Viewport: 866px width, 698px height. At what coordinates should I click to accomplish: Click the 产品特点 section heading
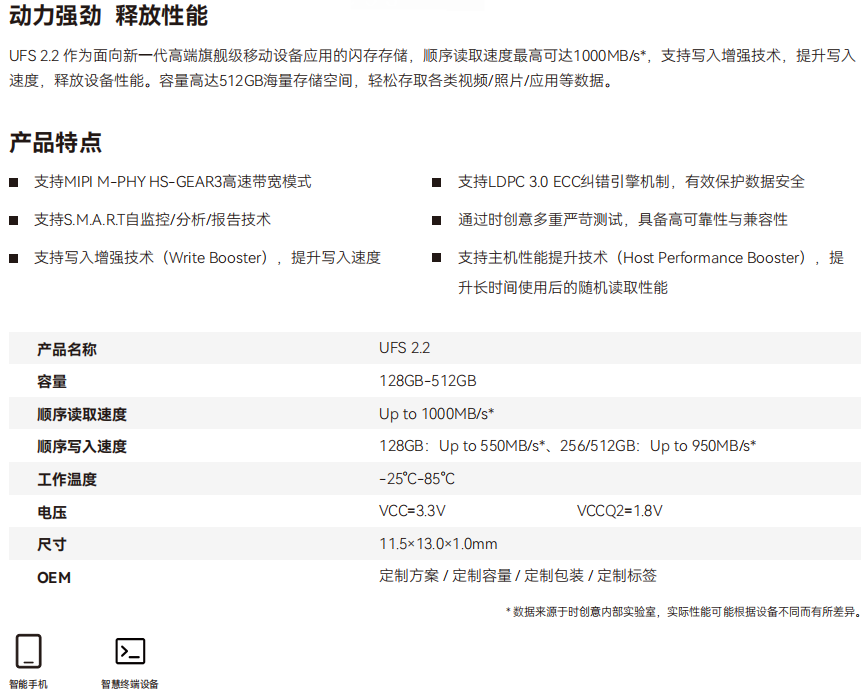(55, 142)
